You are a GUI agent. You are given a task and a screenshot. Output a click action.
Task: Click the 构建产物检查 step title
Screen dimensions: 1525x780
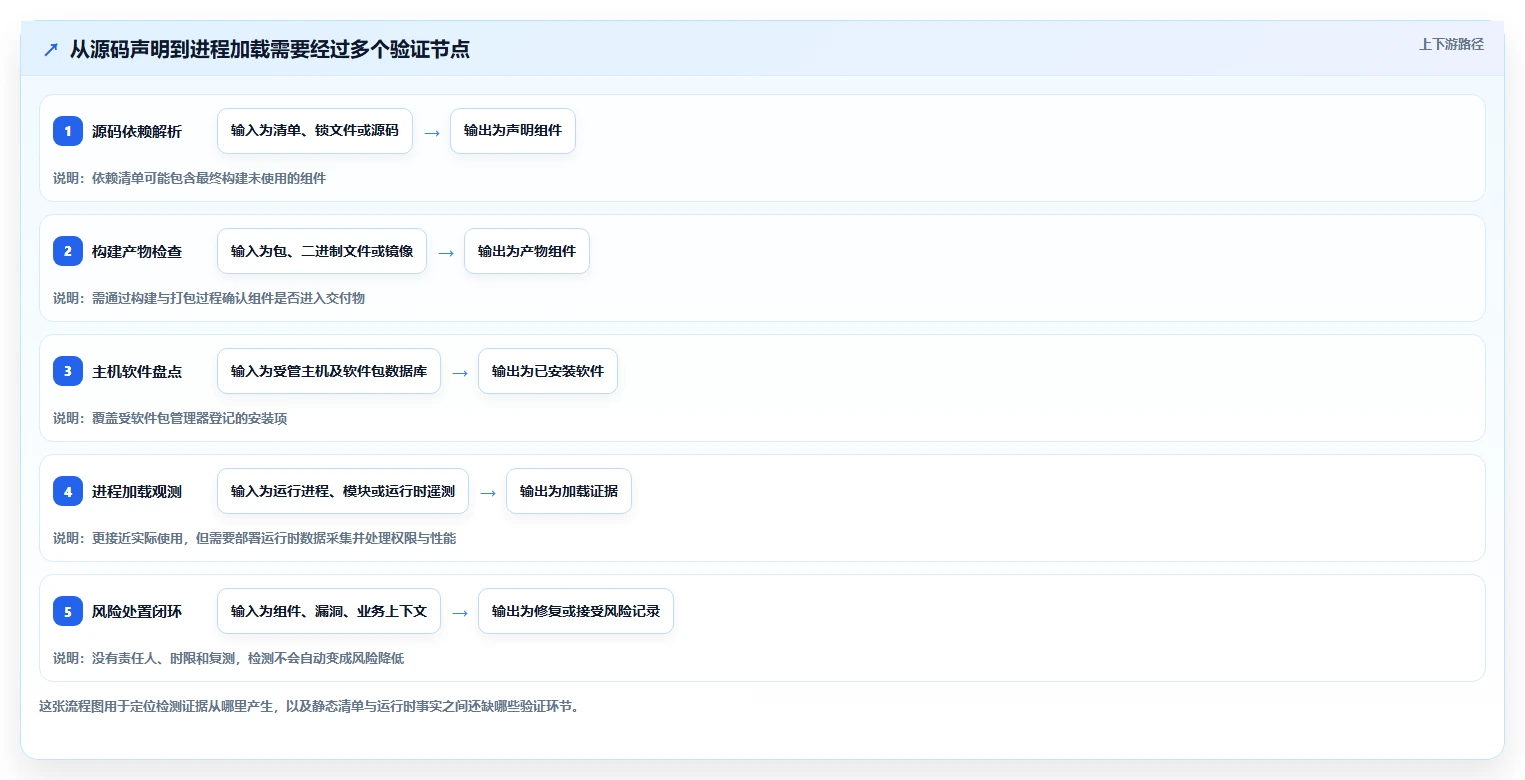tap(137, 251)
